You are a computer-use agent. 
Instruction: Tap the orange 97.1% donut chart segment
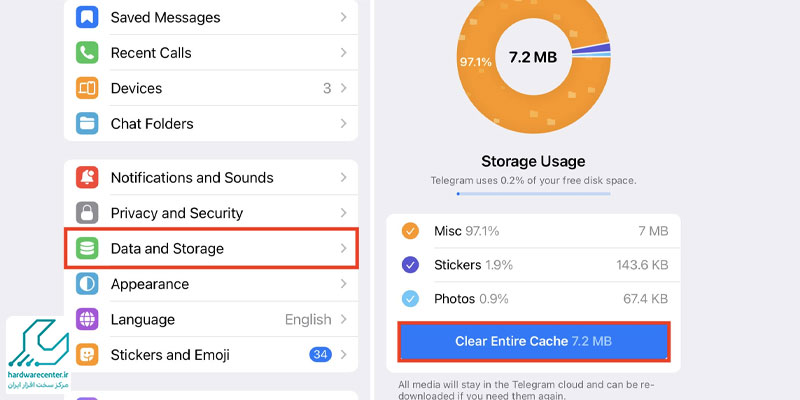coord(476,62)
